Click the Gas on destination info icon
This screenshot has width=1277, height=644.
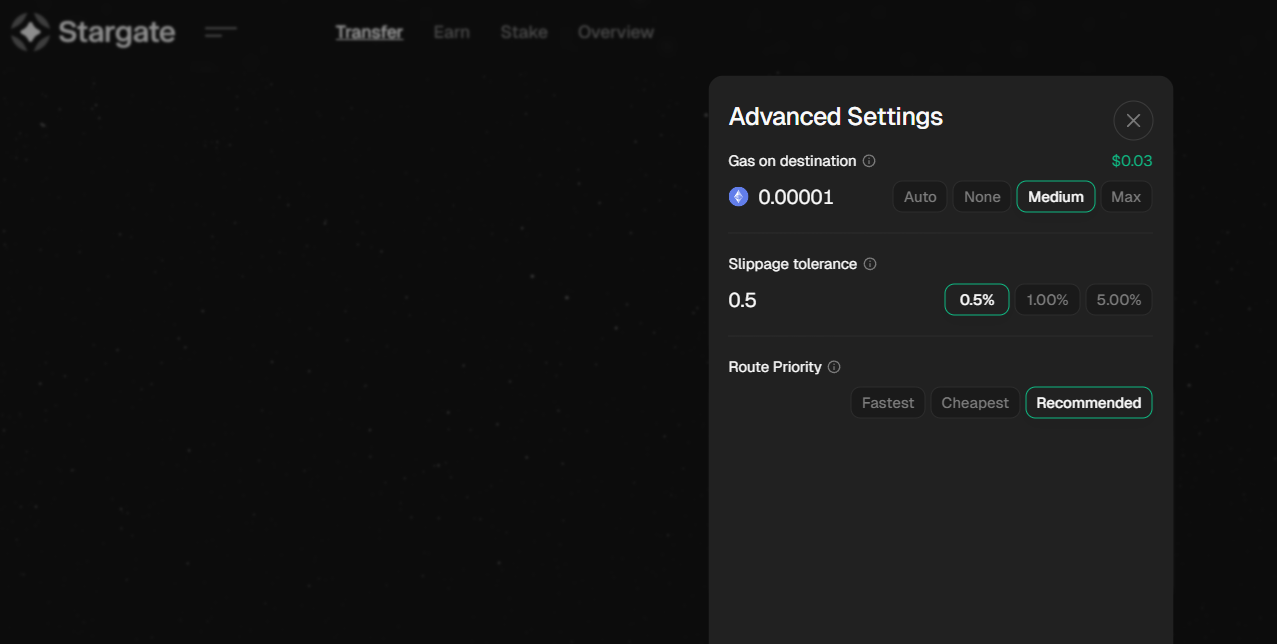tap(869, 161)
